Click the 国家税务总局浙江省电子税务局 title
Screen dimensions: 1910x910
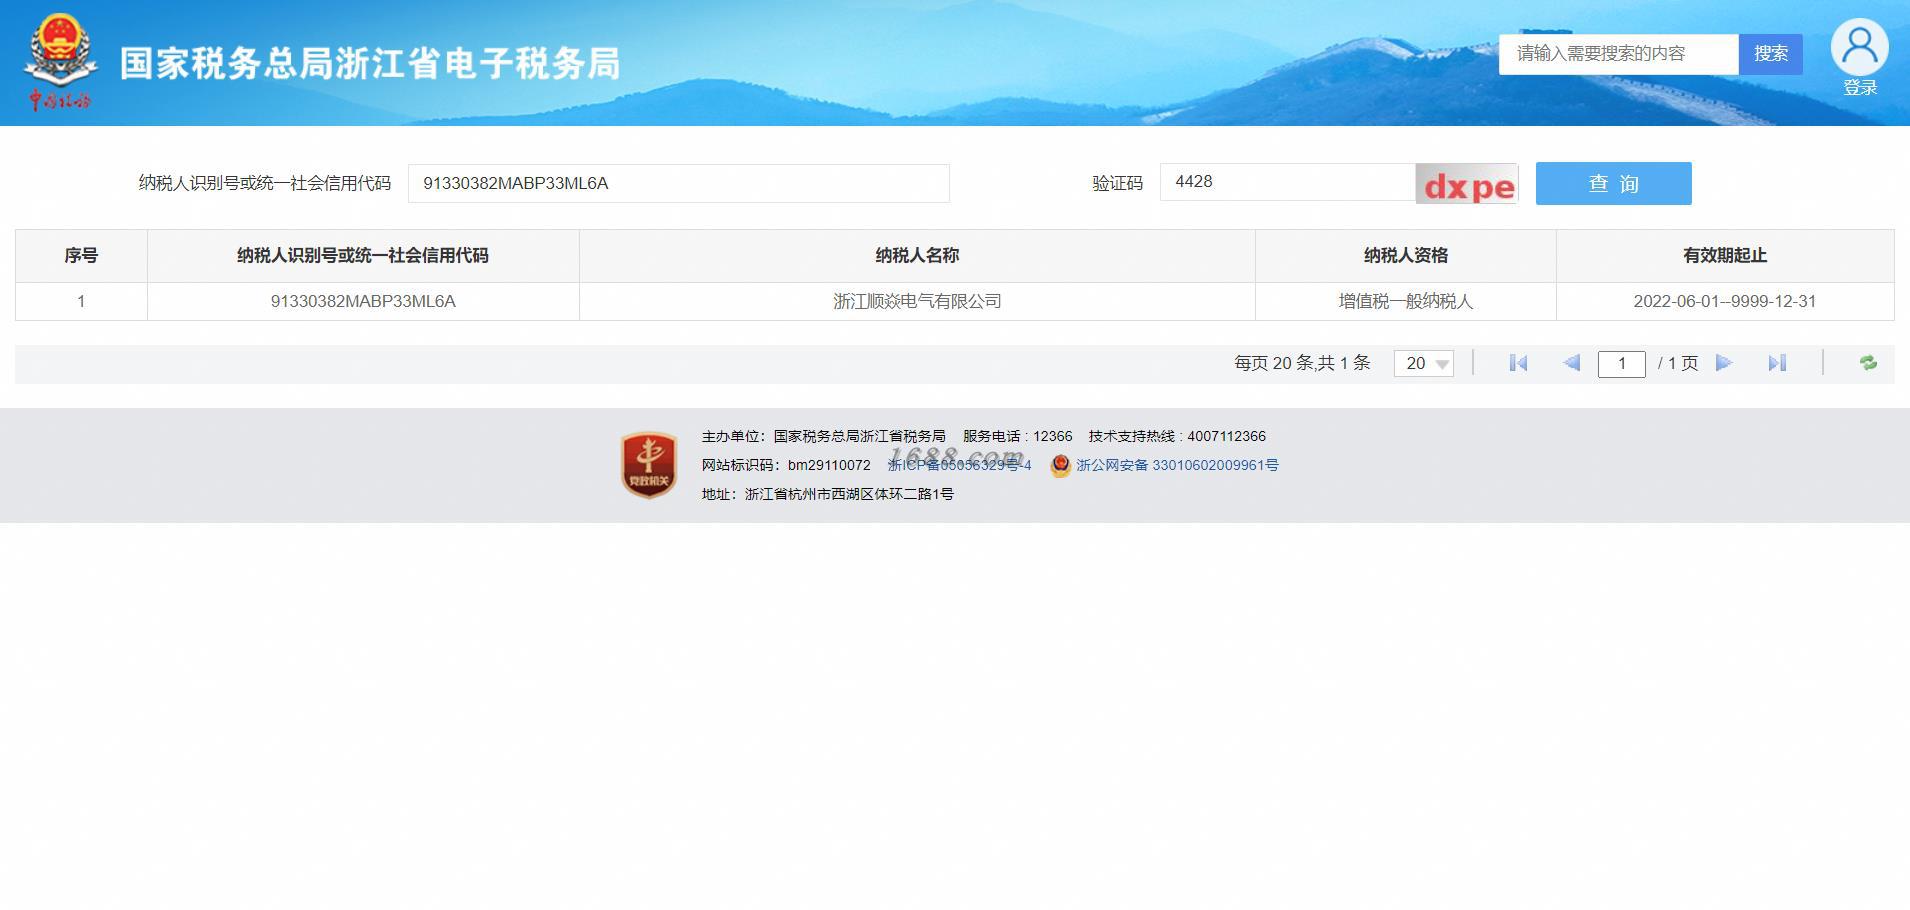point(370,63)
